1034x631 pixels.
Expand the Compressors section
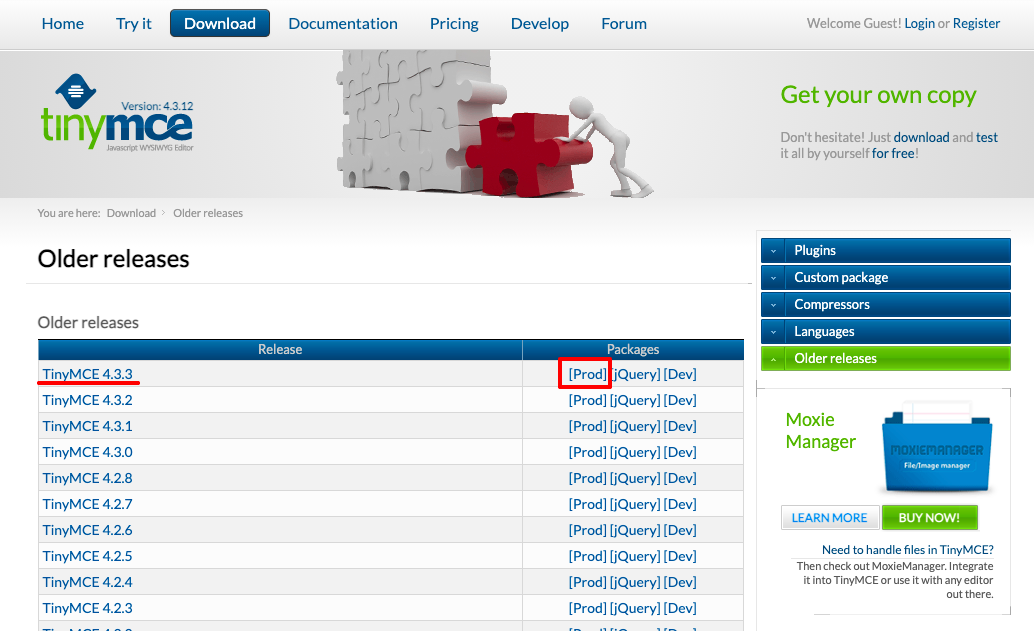tap(885, 304)
